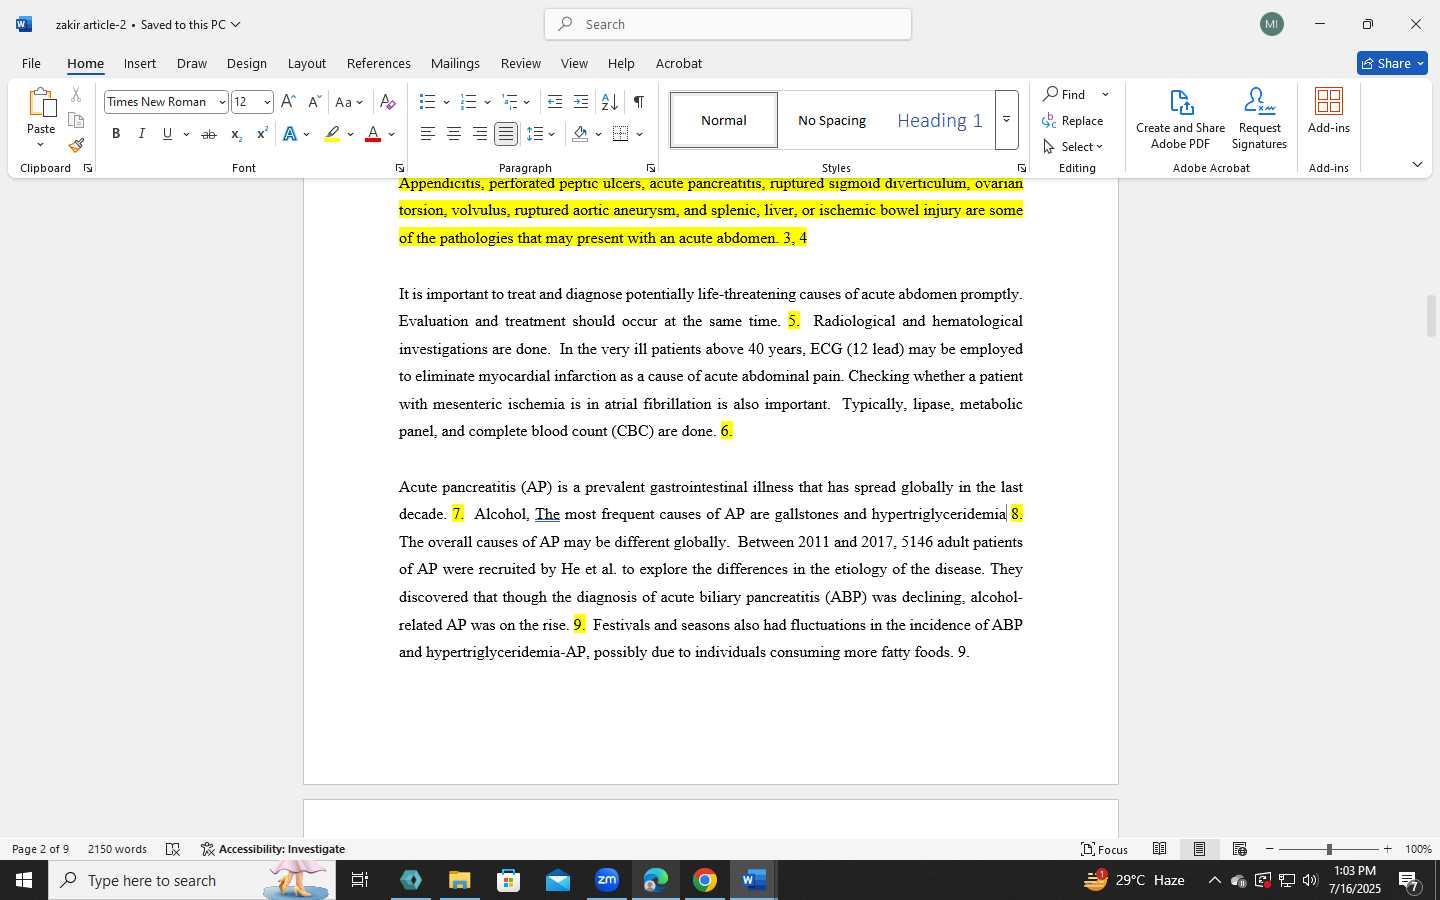Screen dimensions: 1440x900
Task: Open Paragraph dialog launcher
Action: (651, 168)
